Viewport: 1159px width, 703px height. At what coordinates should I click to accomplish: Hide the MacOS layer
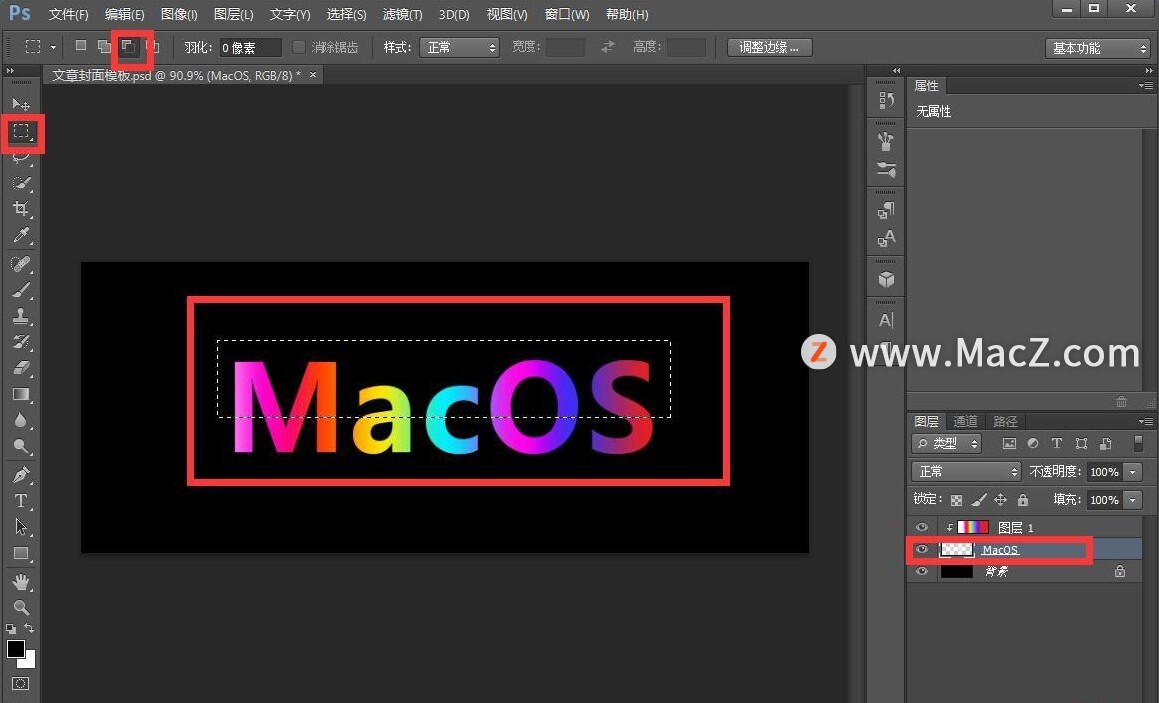[x=922, y=549]
